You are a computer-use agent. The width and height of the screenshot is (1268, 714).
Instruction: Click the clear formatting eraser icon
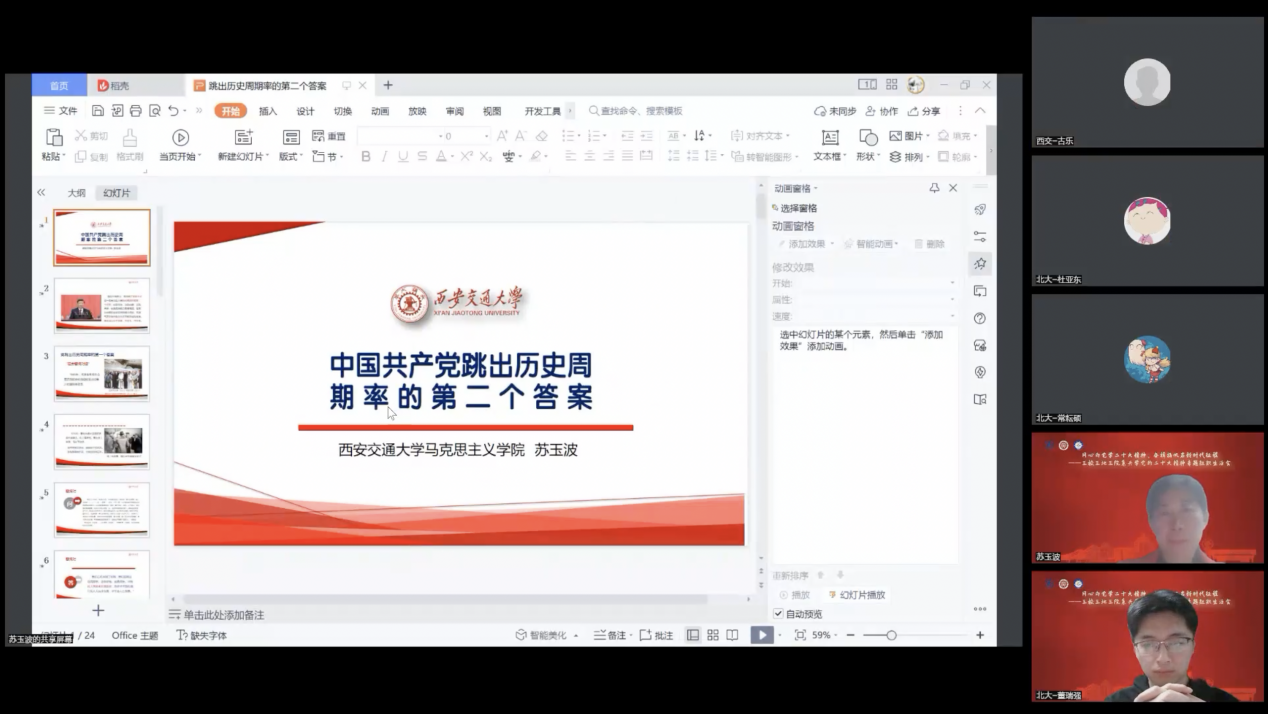coord(542,136)
